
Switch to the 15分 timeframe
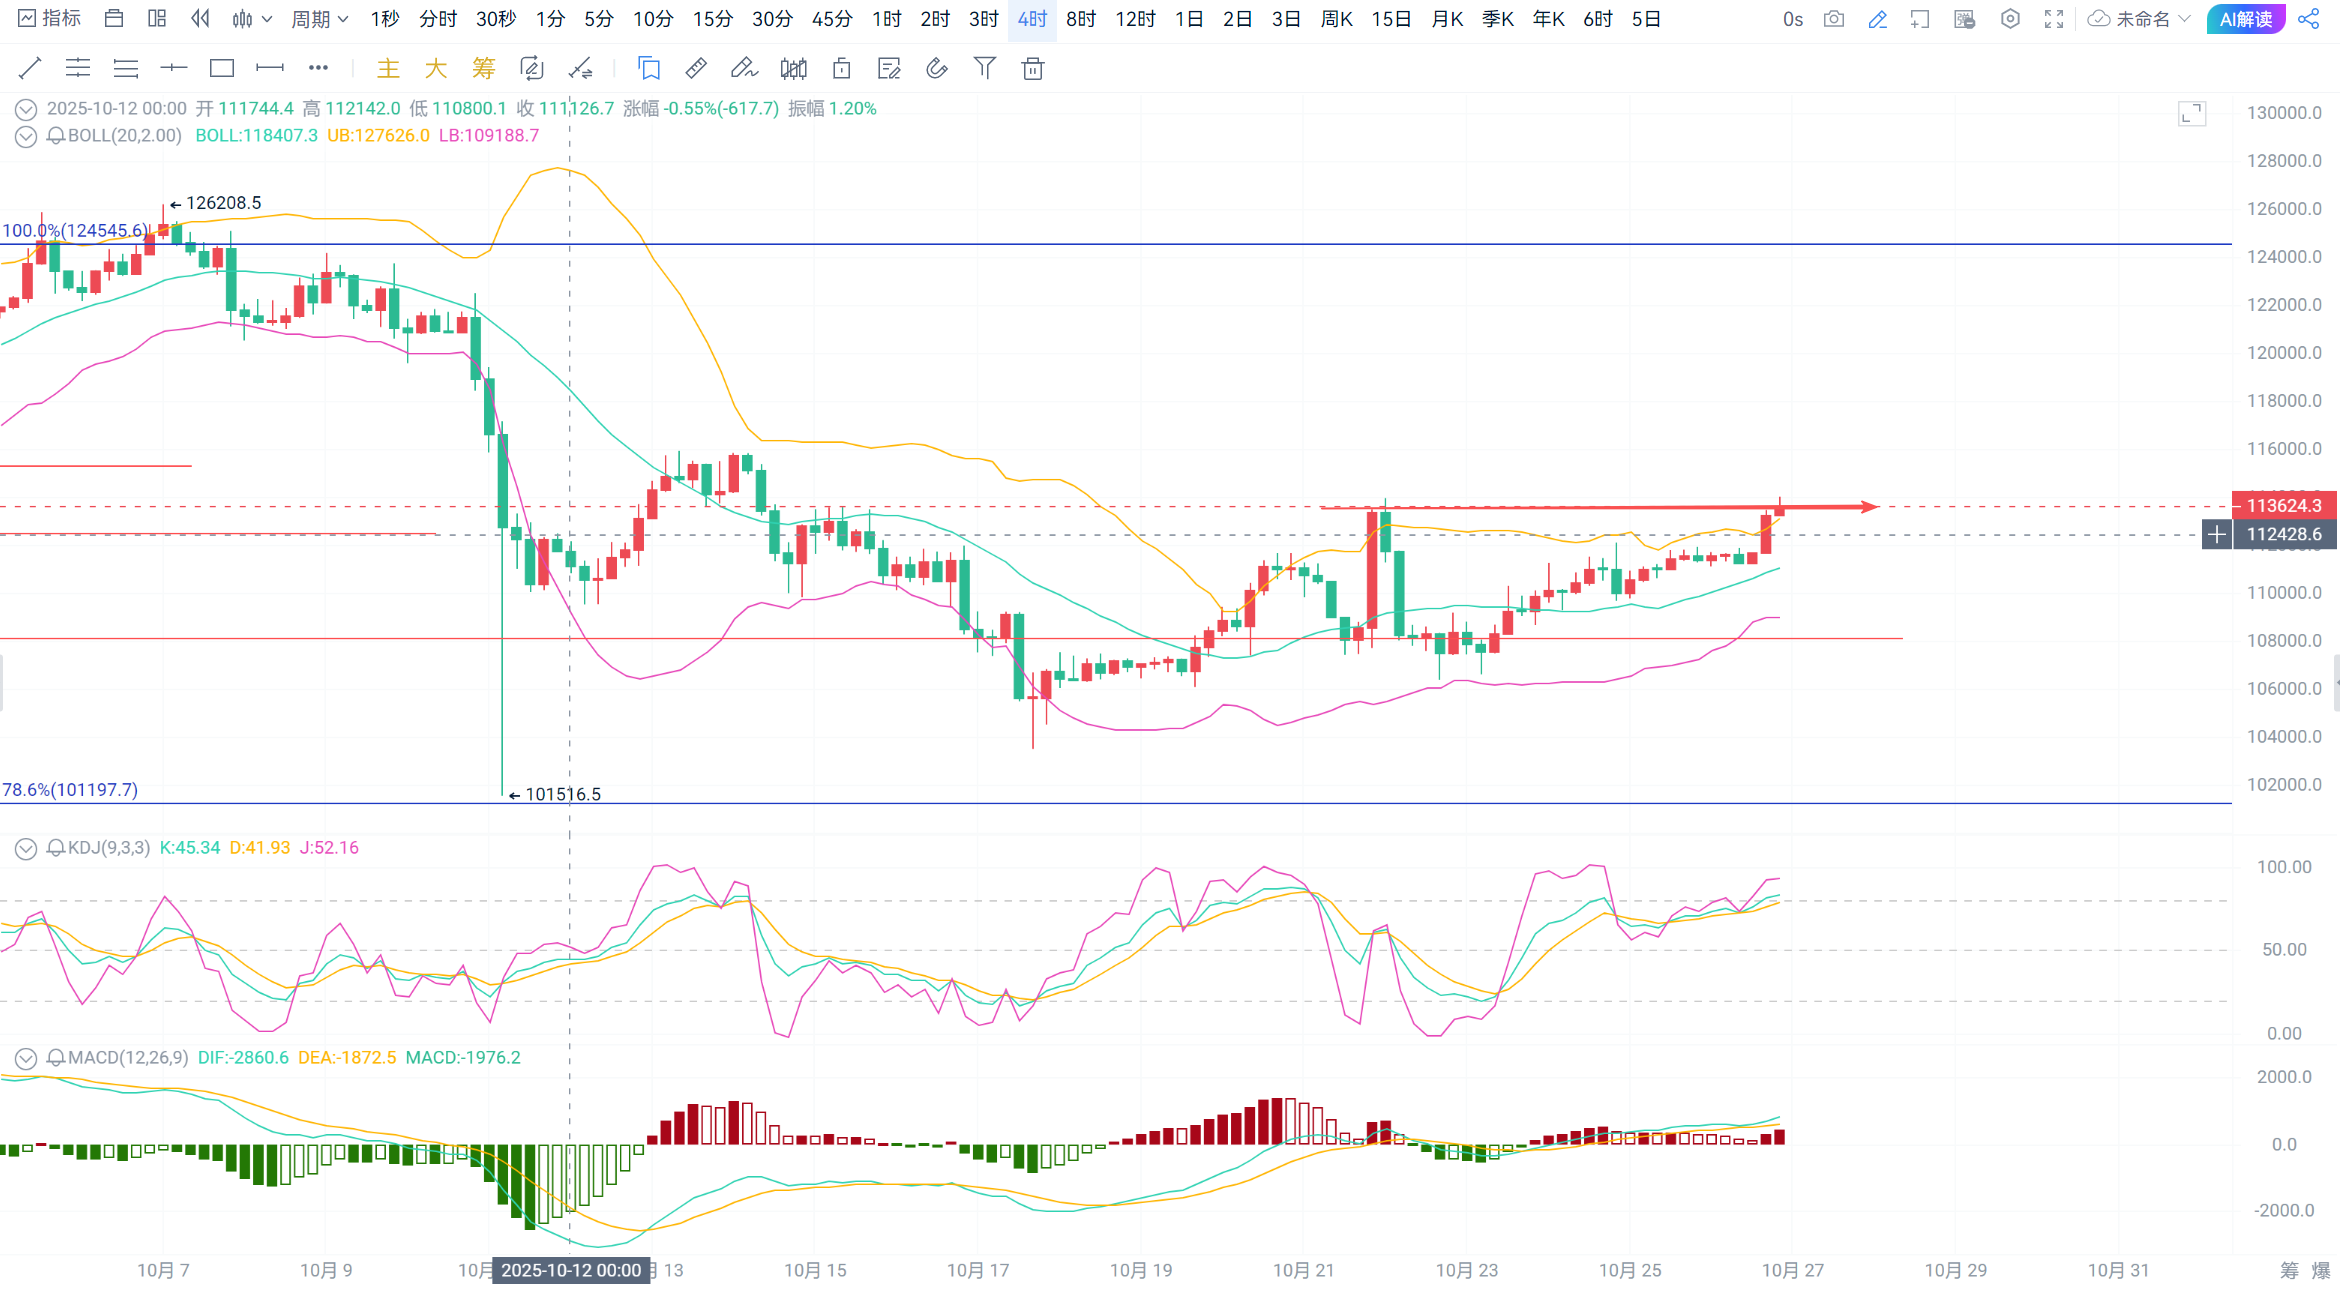pyautogui.click(x=712, y=19)
